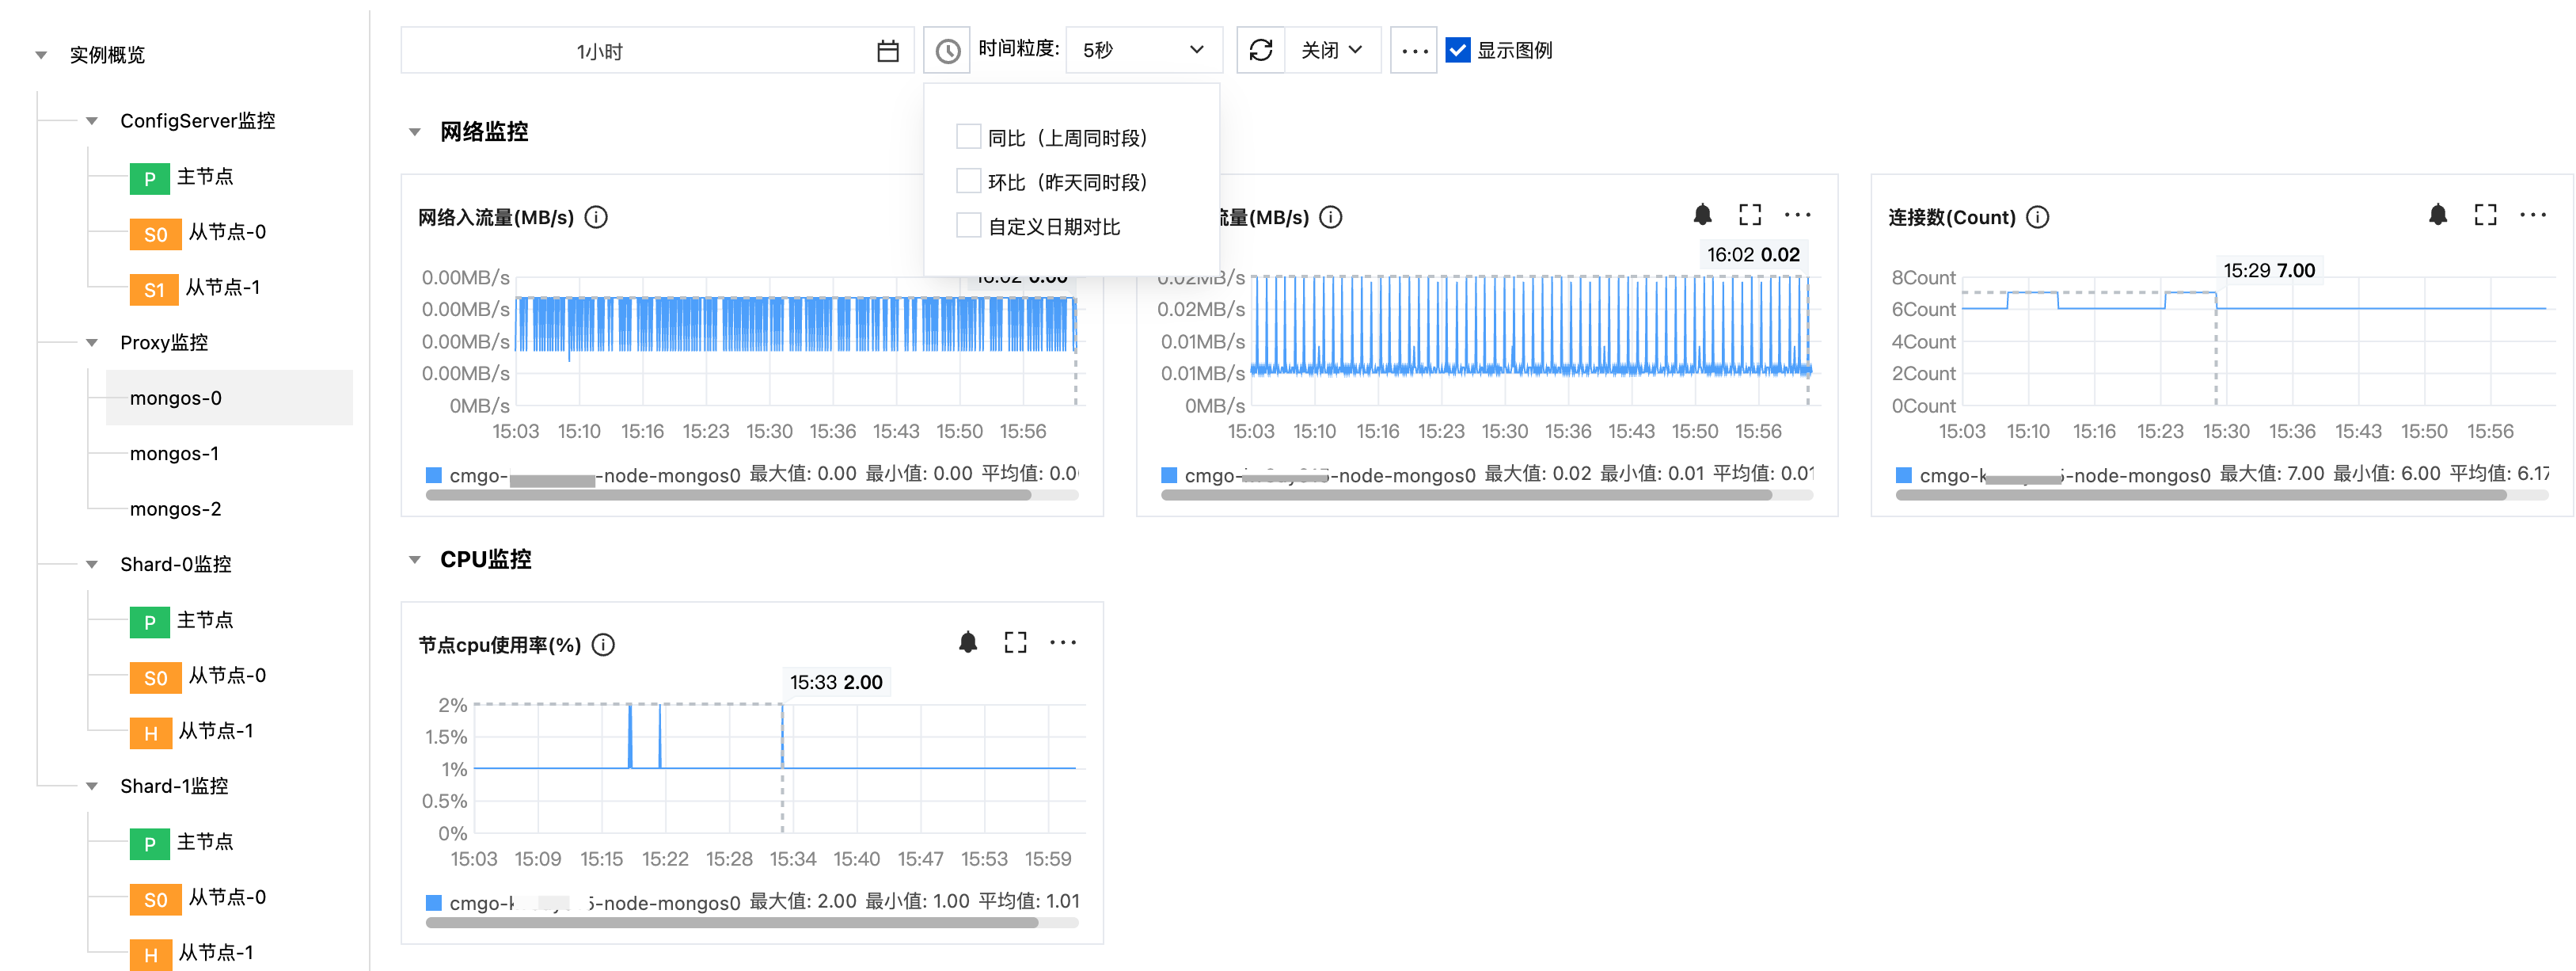Open the 时间粒度 5秒 dropdown

(x=1143, y=50)
